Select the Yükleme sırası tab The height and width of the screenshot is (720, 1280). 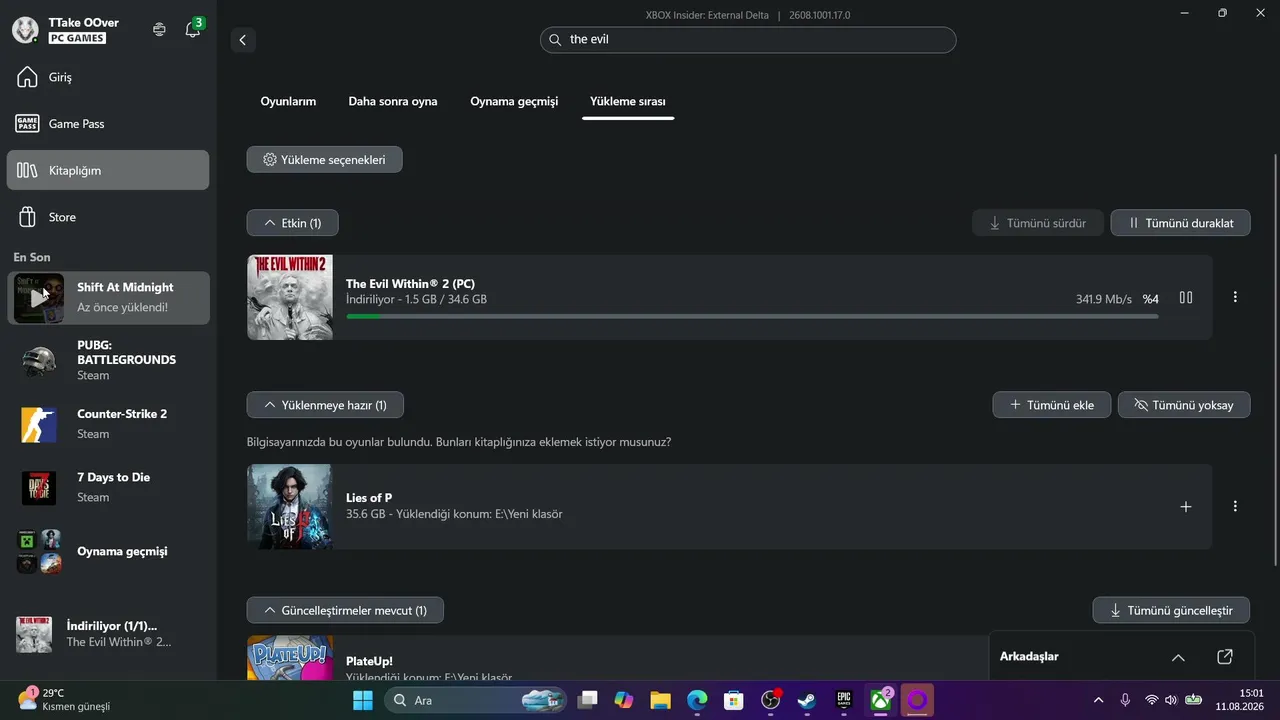click(x=628, y=101)
